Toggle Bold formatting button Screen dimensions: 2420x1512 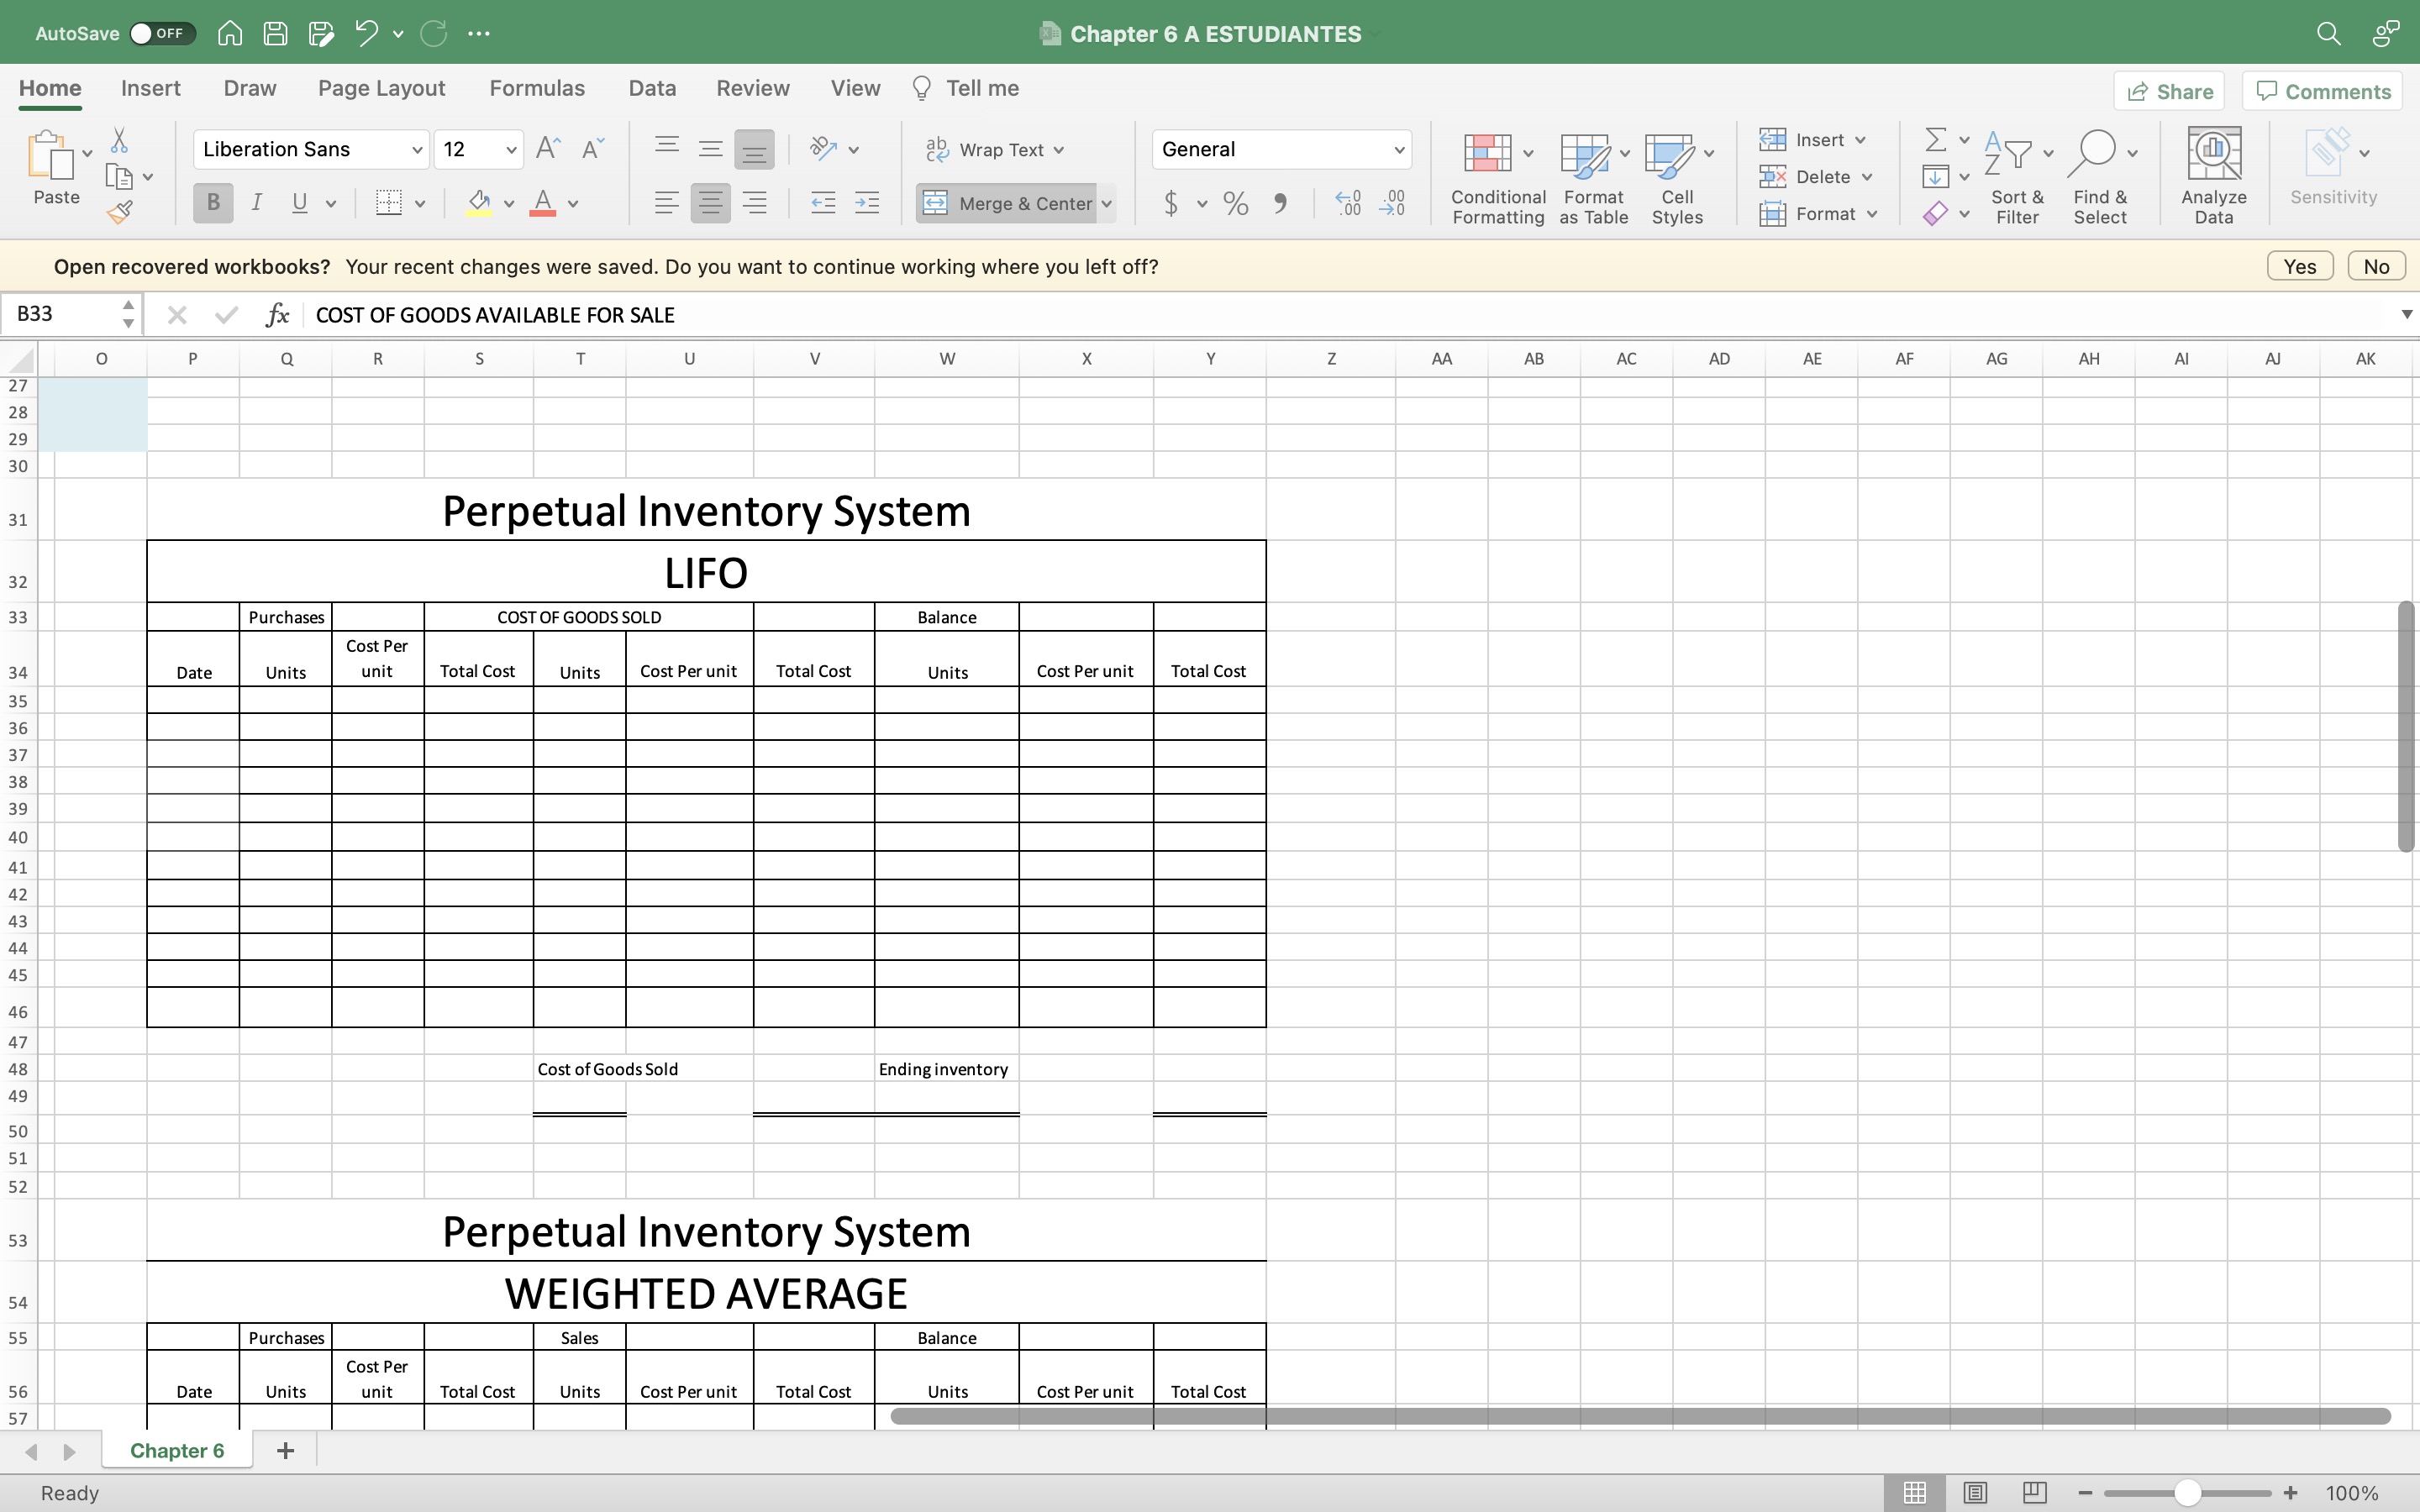point(213,203)
